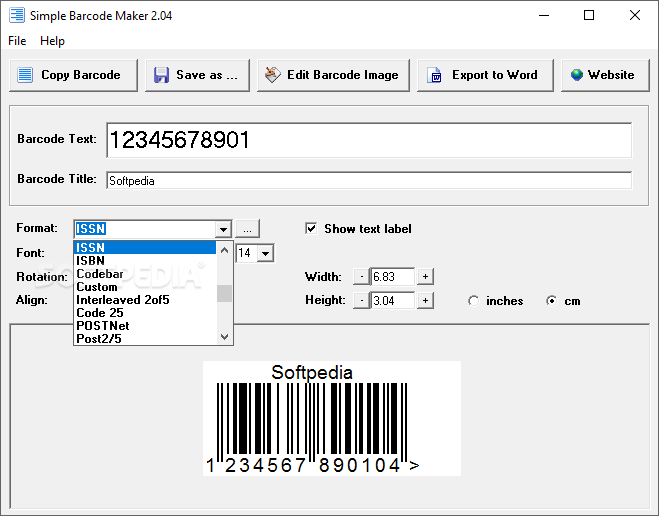Screen dimensions: 659x516
Task: Click the format list scrollbar thumb
Action: pos(224,293)
